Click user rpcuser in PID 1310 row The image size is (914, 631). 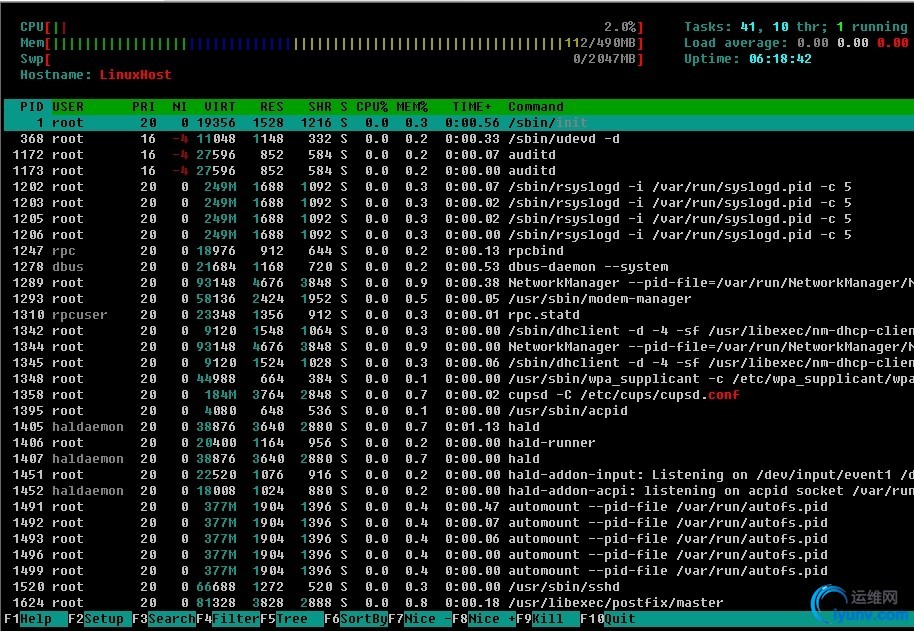pos(80,315)
